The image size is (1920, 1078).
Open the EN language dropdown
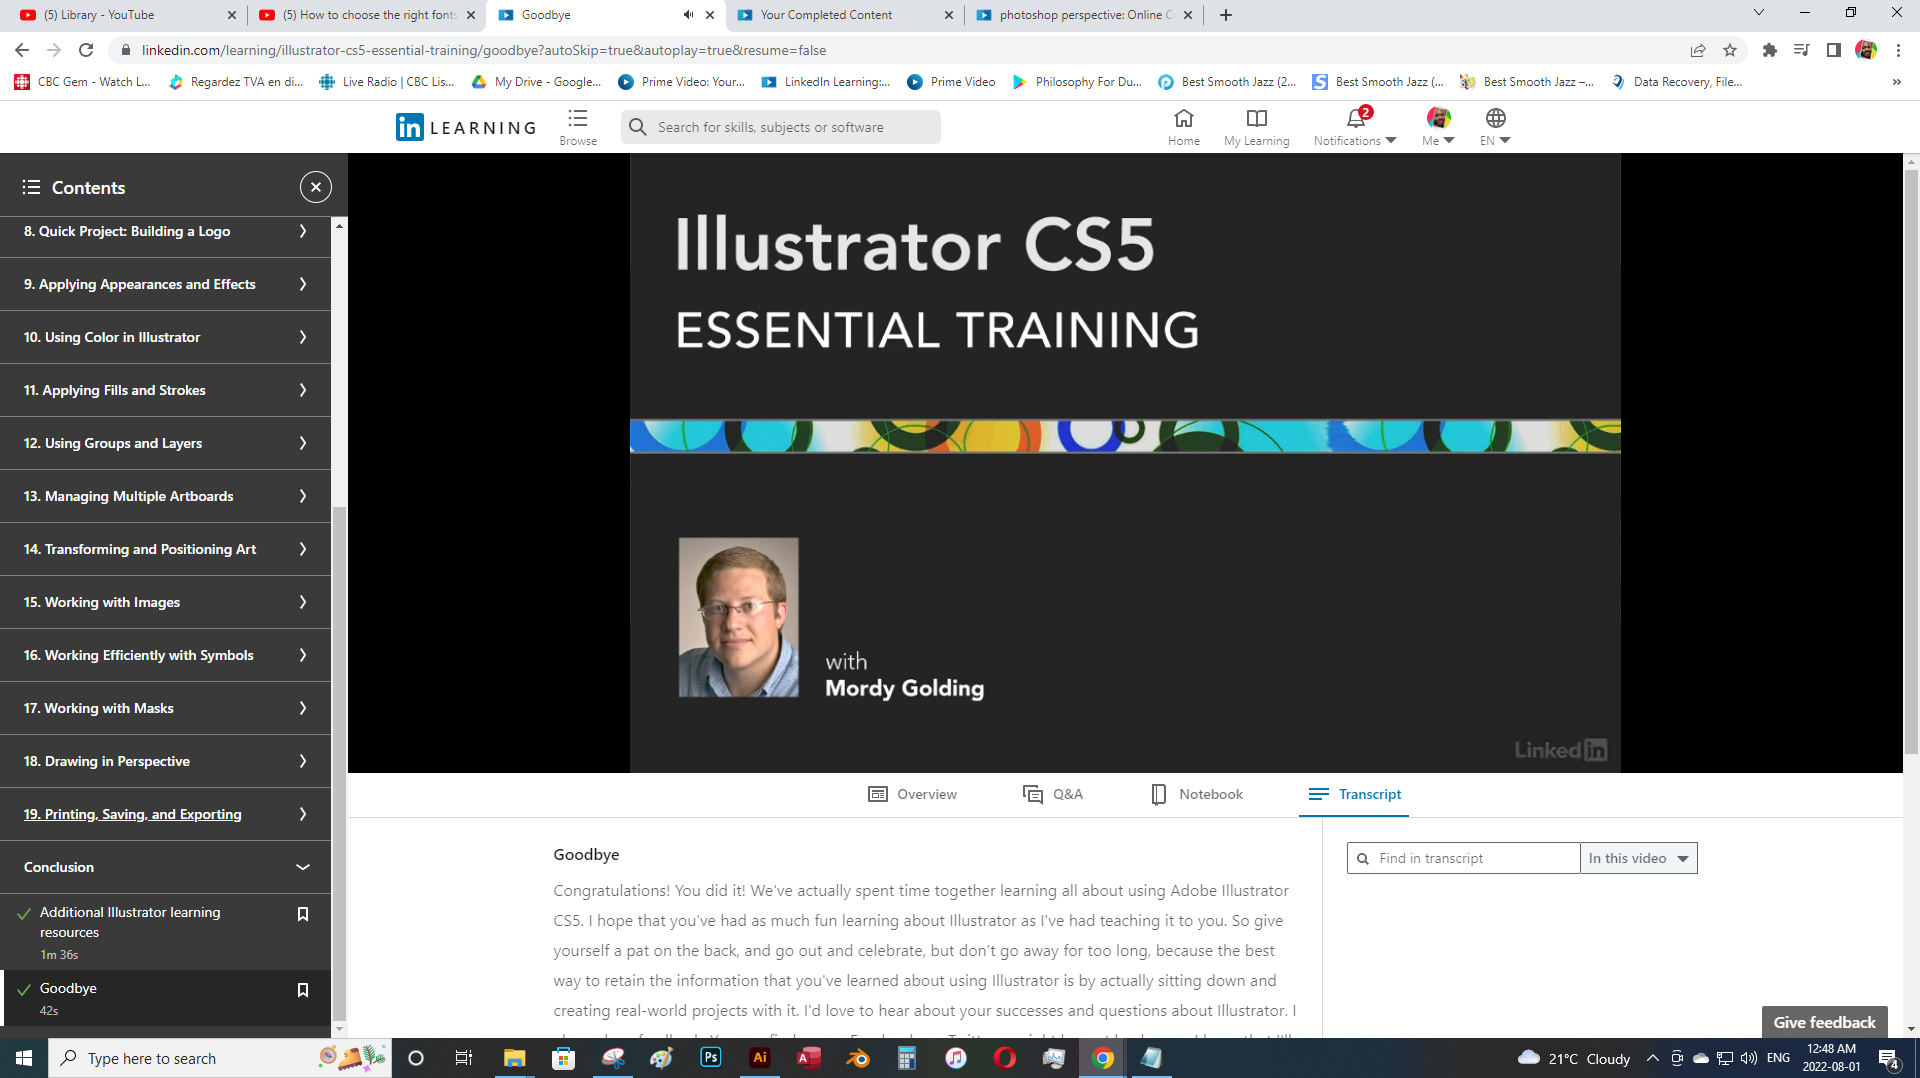(1495, 126)
